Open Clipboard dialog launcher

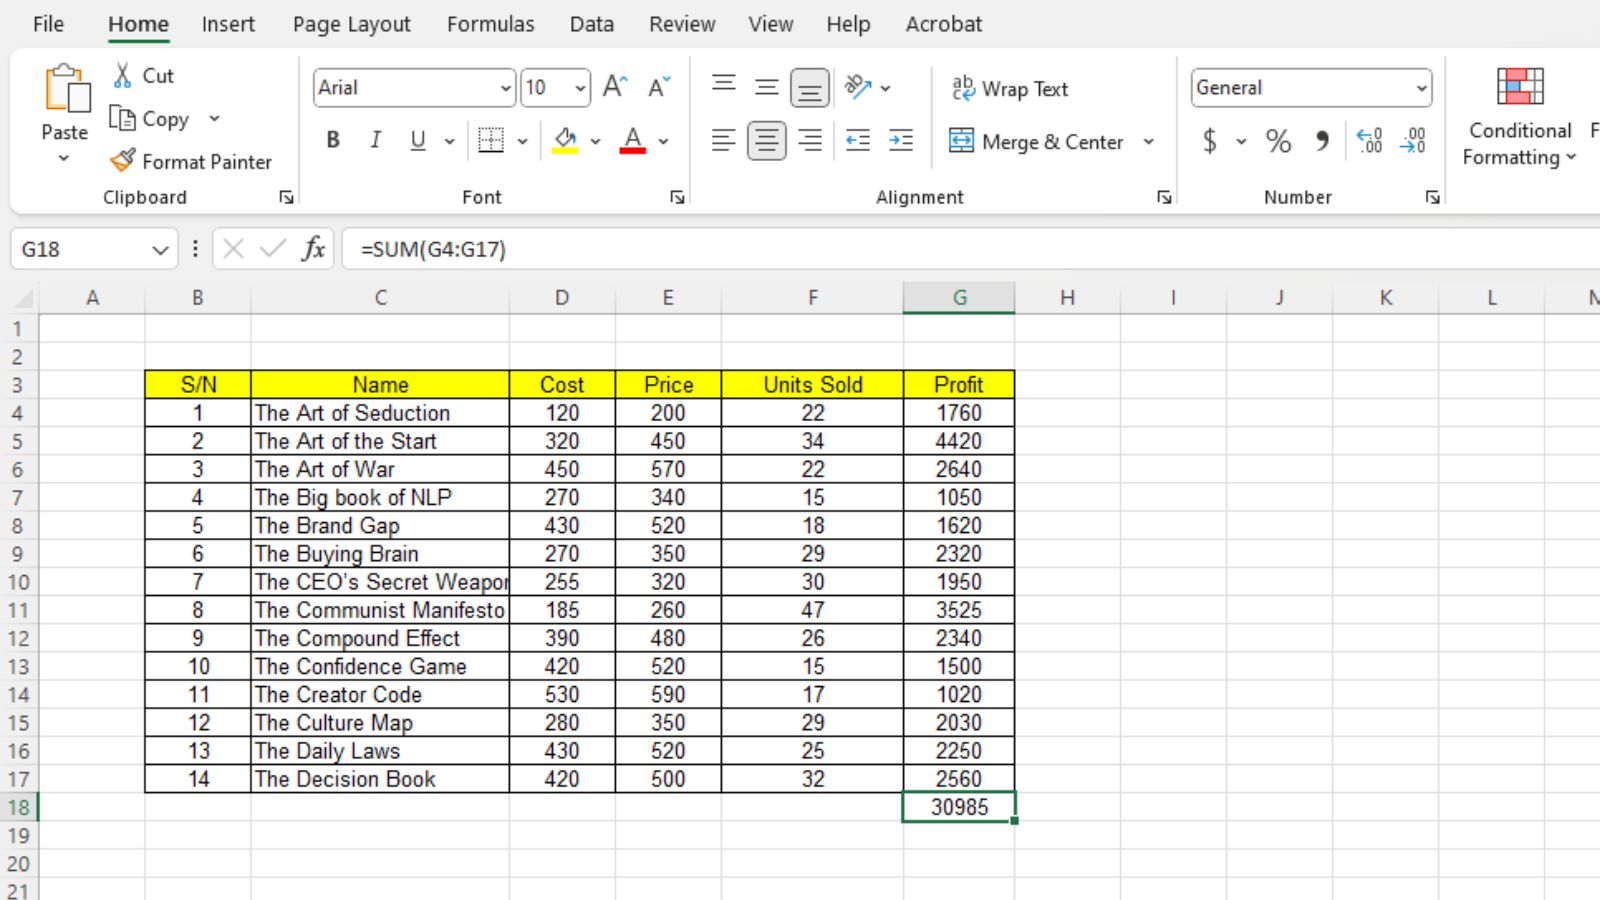click(x=286, y=197)
